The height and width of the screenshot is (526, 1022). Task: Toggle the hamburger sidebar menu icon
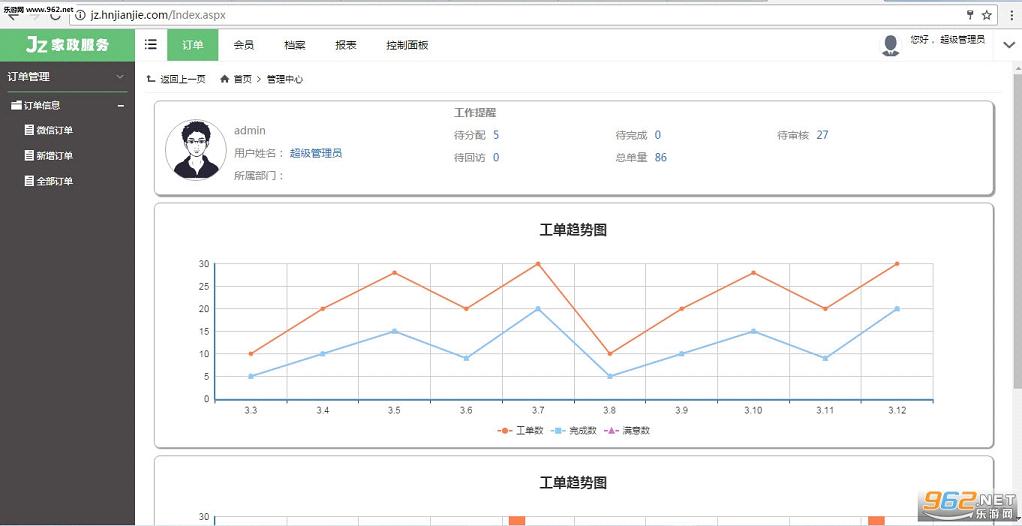pos(151,44)
